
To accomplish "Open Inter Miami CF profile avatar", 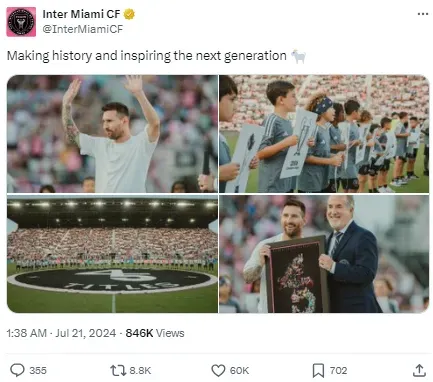I will pyautogui.click(x=21, y=22).
